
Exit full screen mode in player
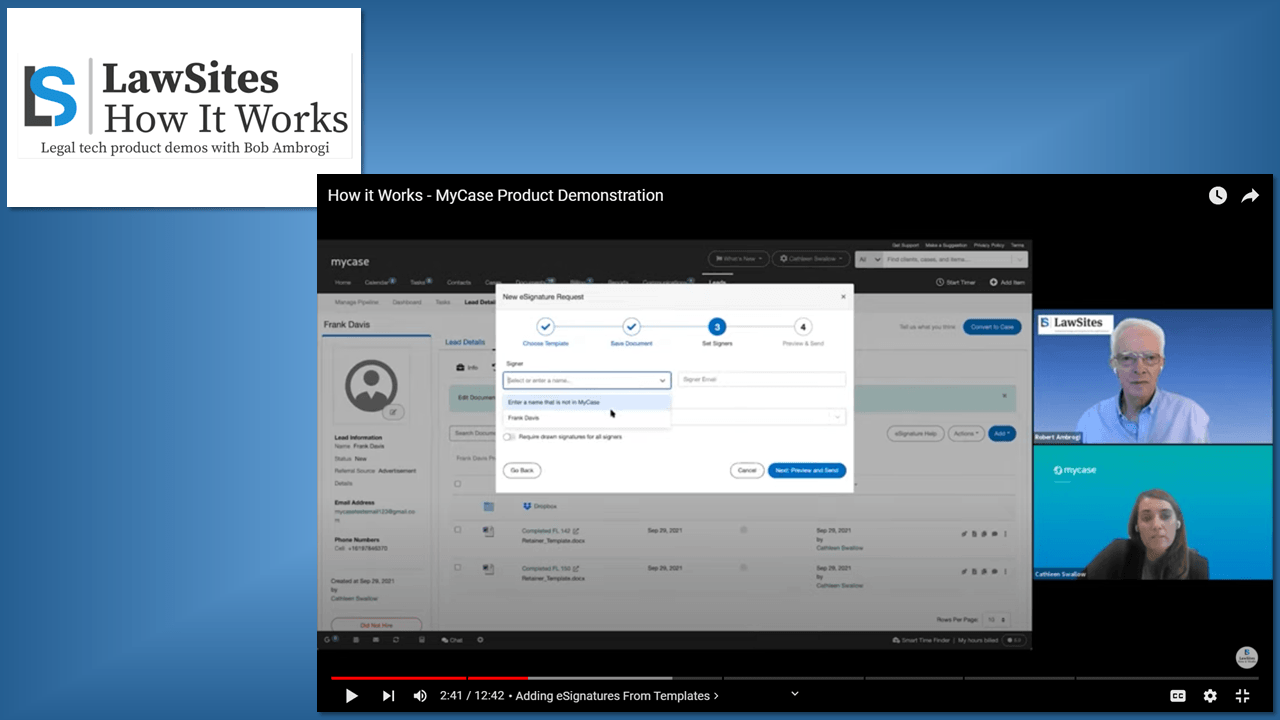(x=1243, y=696)
